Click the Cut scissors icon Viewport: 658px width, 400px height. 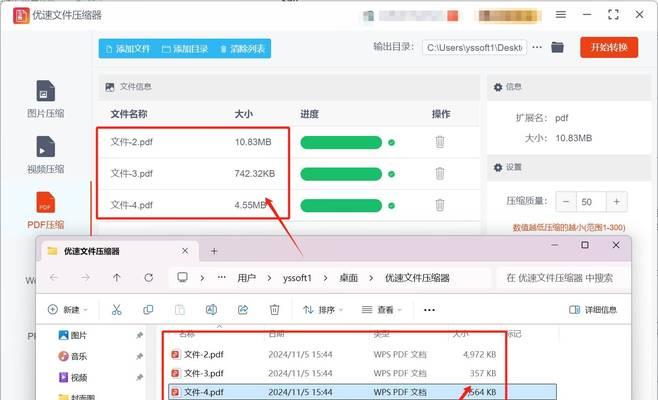pos(116,310)
